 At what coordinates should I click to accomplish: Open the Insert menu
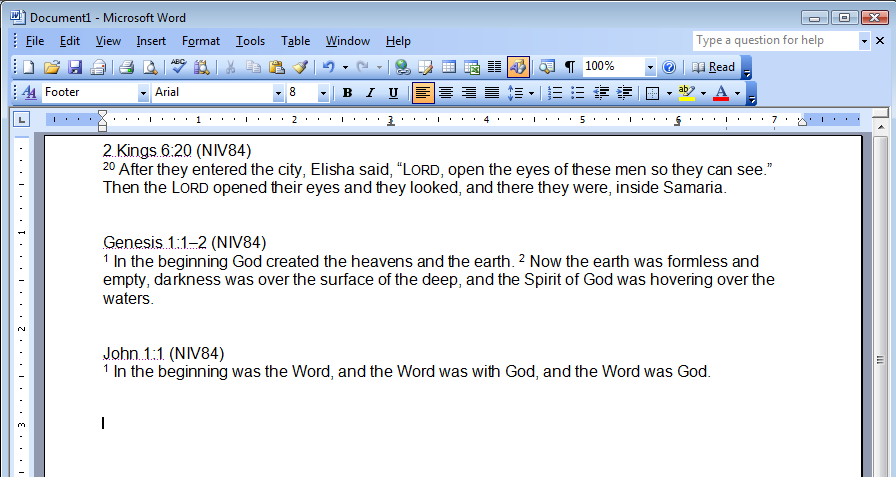[151, 41]
